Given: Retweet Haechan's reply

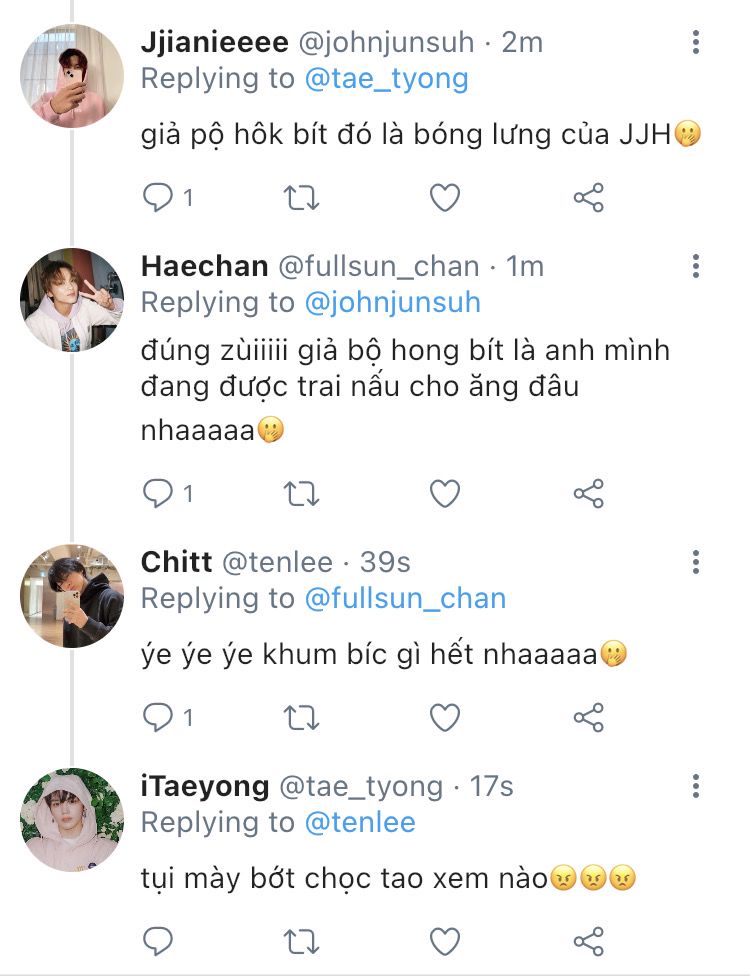Looking at the screenshot, I should (x=301, y=494).
